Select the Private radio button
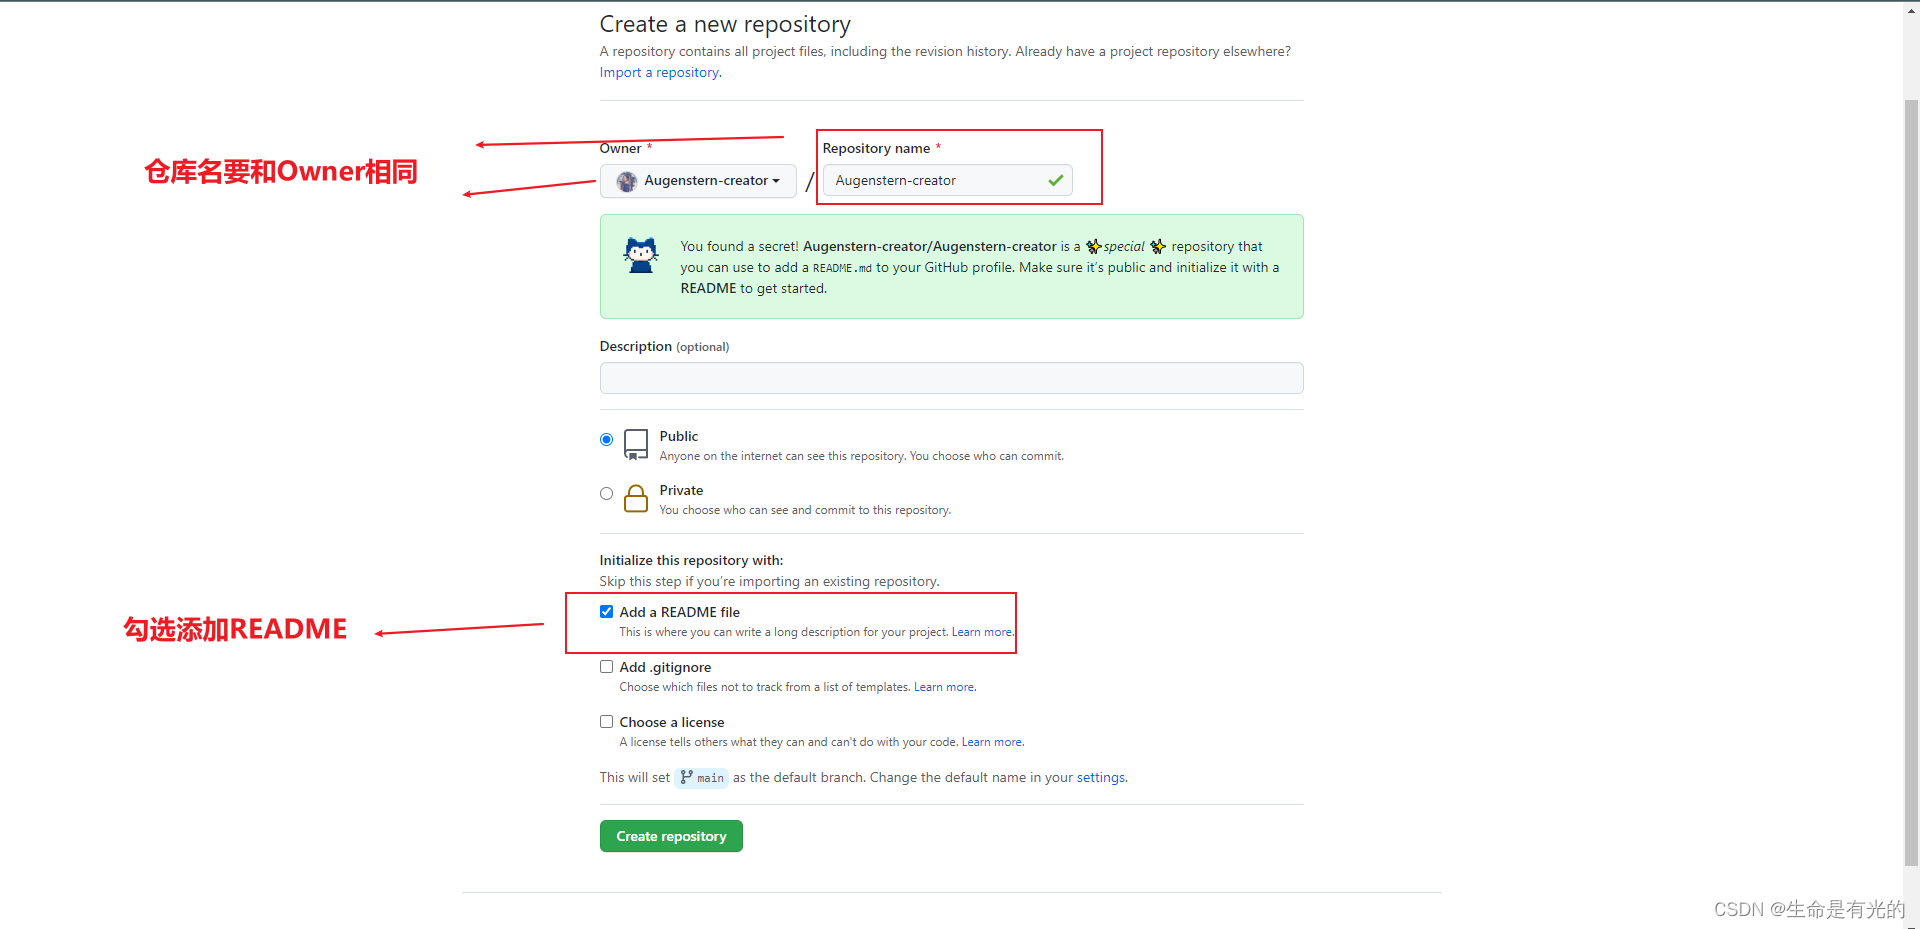1920x929 pixels. click(x=606, y=493)
